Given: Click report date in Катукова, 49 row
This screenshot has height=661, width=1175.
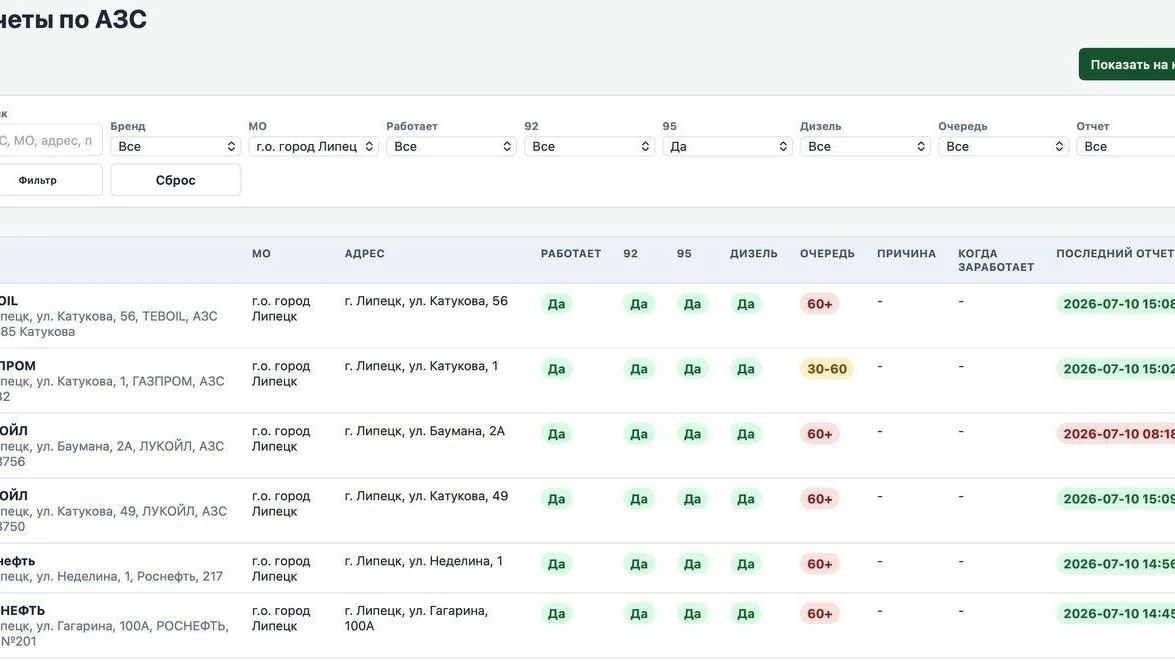Looking at the screenshot, I should pos(1116,499).
